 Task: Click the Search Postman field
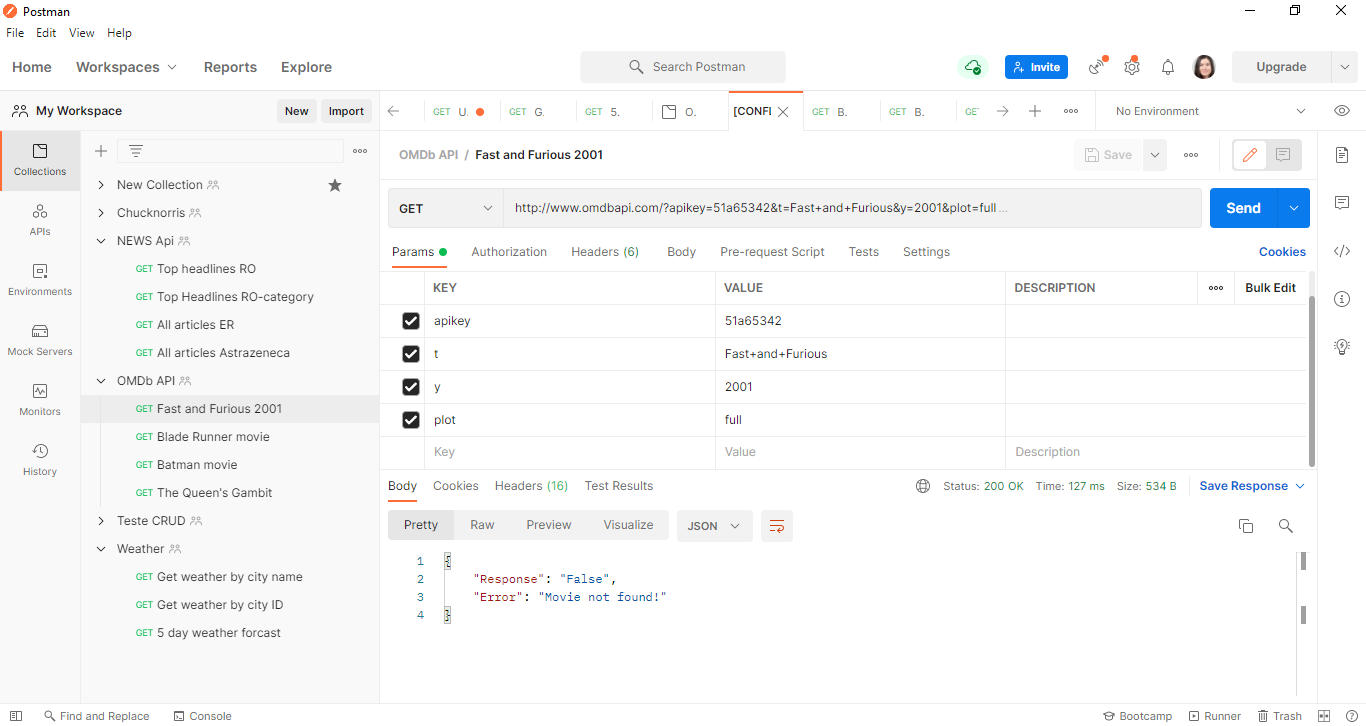[x=683, y=67]
